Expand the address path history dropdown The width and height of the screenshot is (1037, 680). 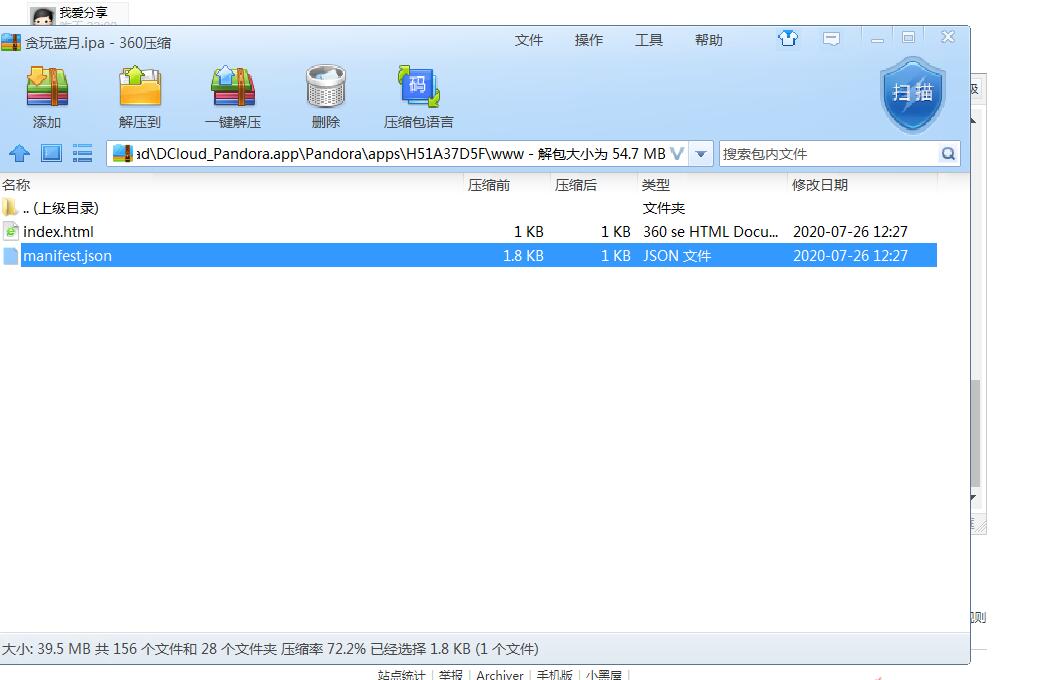coord(701,154)
